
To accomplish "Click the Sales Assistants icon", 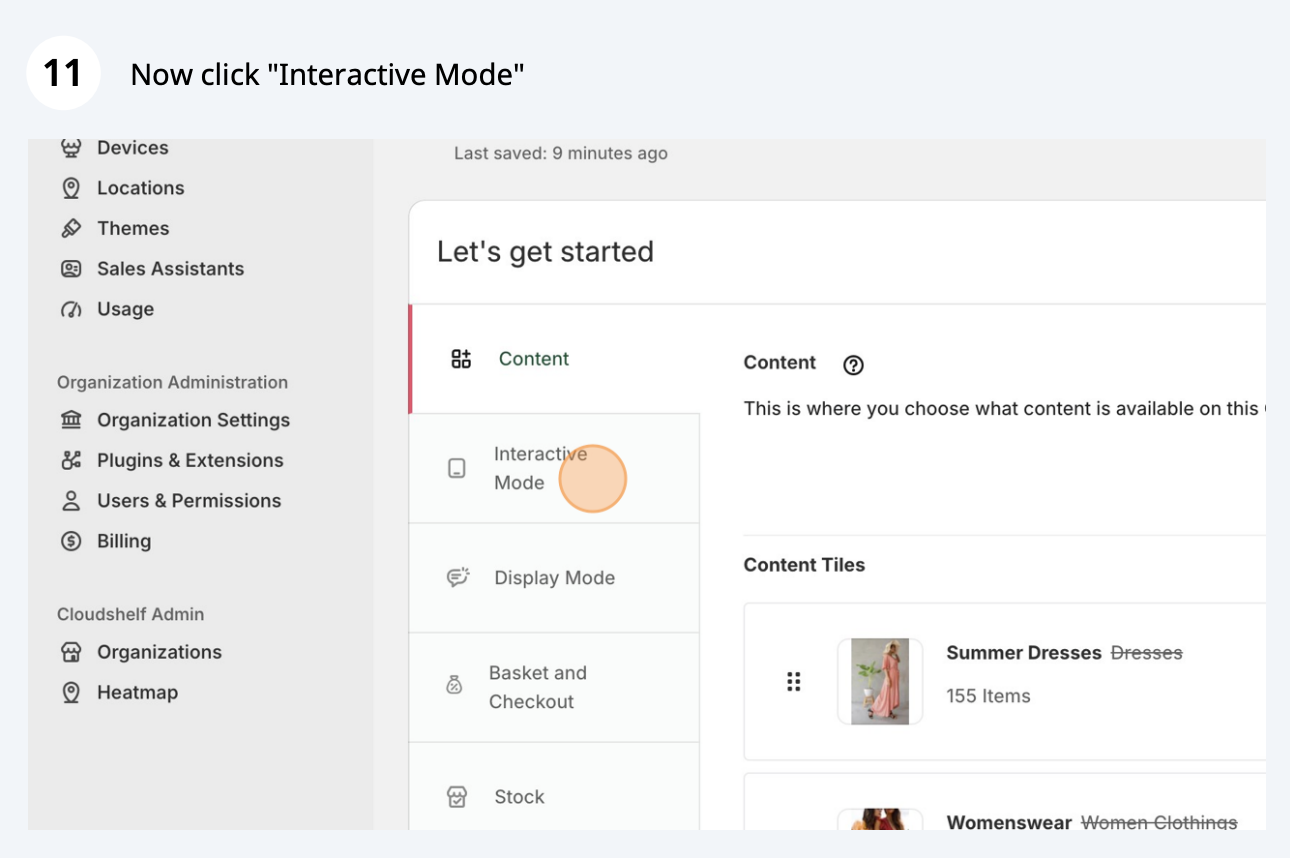I will [x=71, y=269].
